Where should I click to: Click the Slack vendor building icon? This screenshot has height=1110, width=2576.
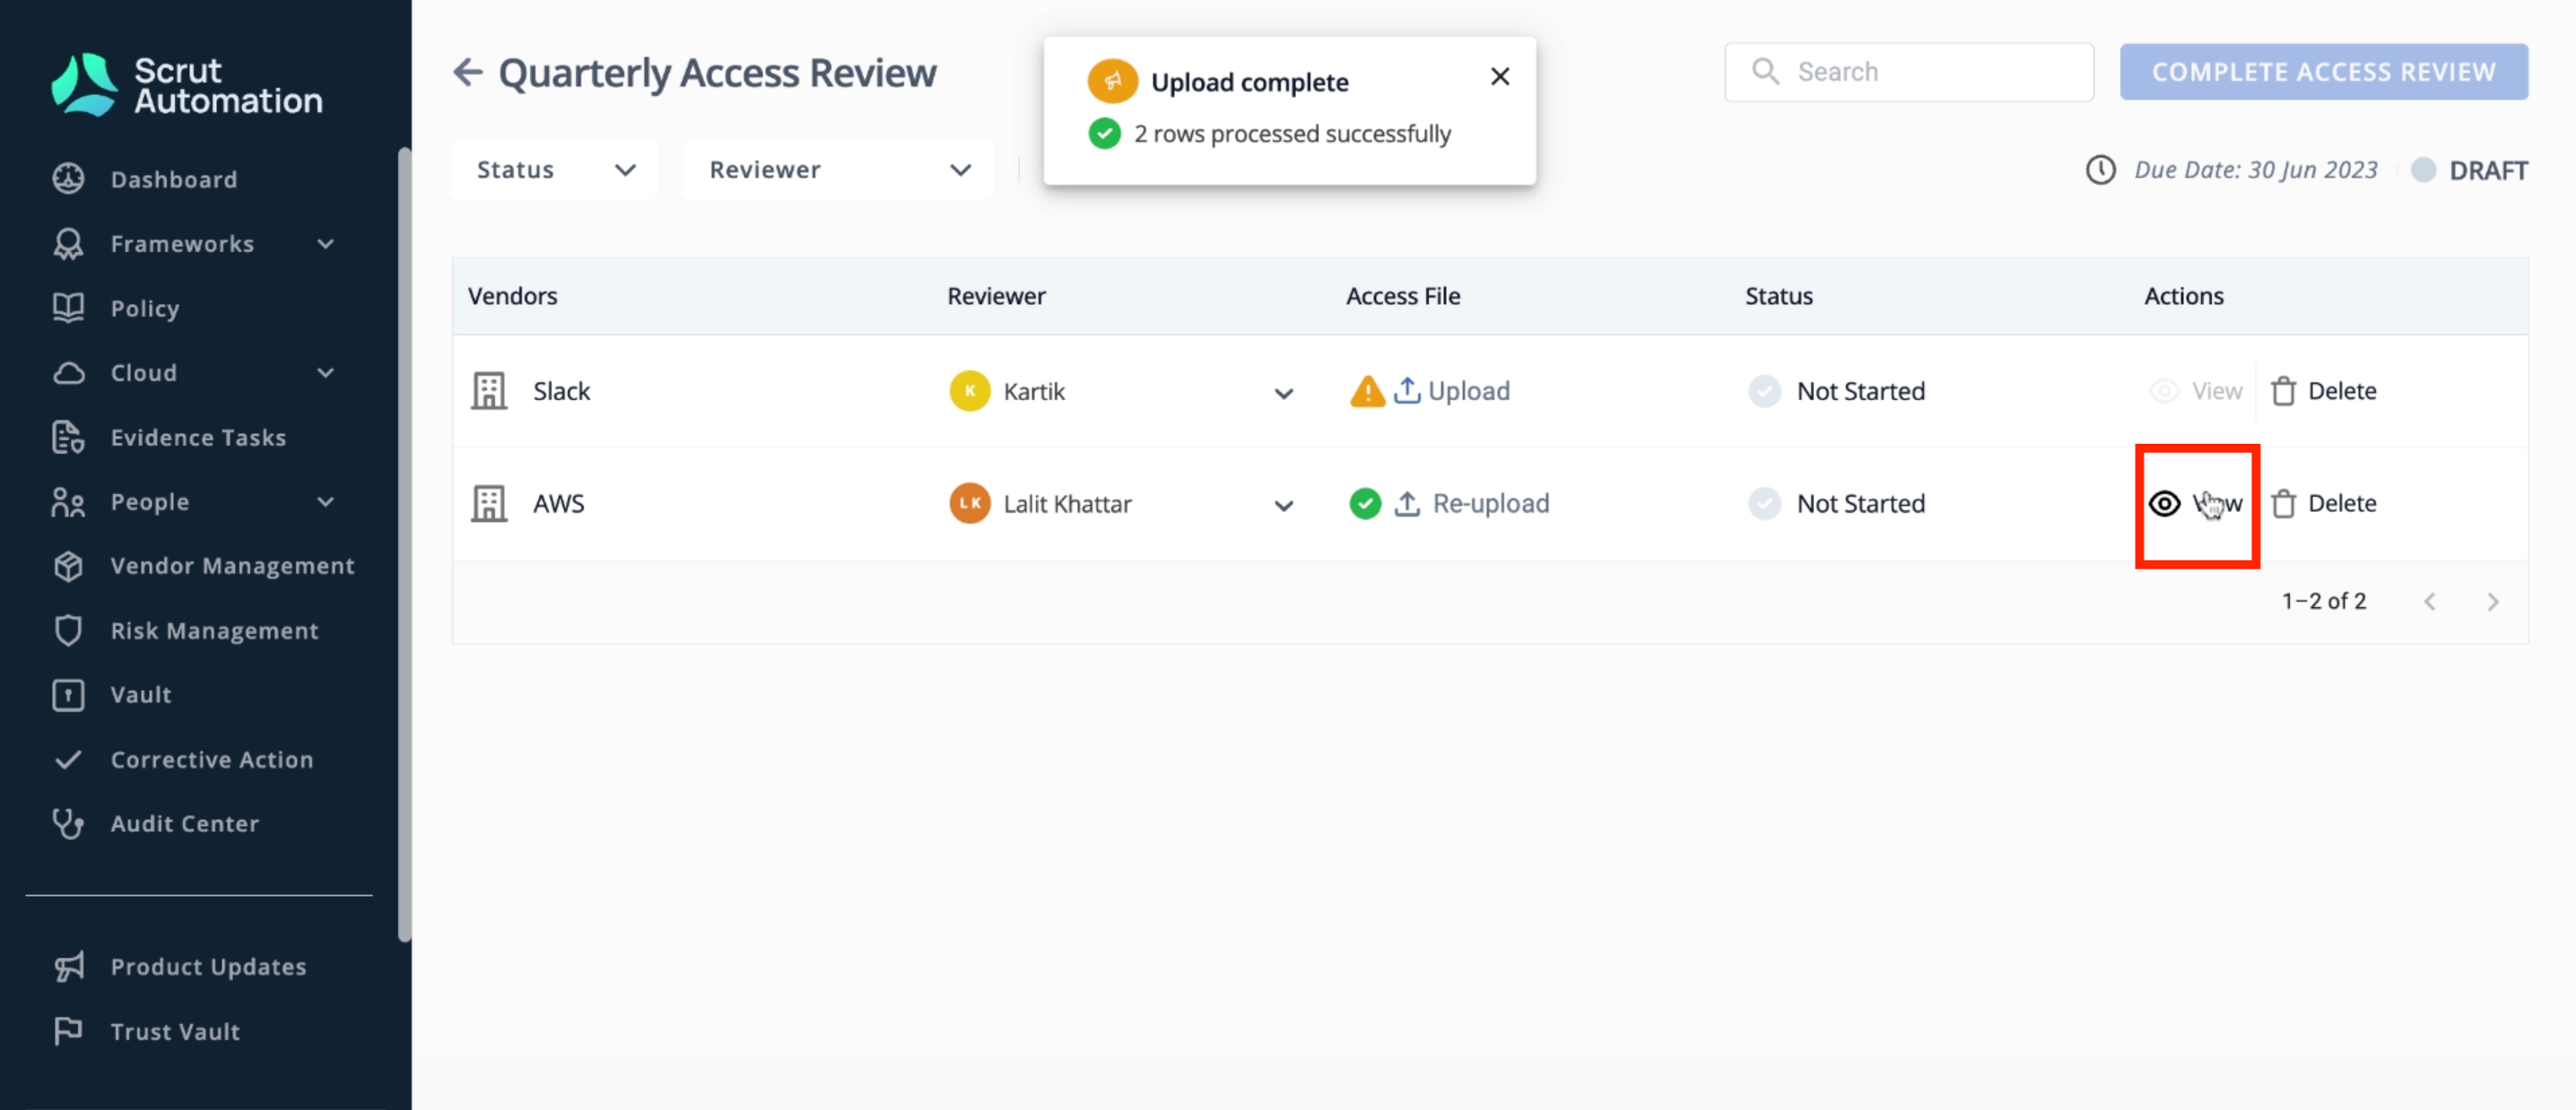[x=489, y=391]
